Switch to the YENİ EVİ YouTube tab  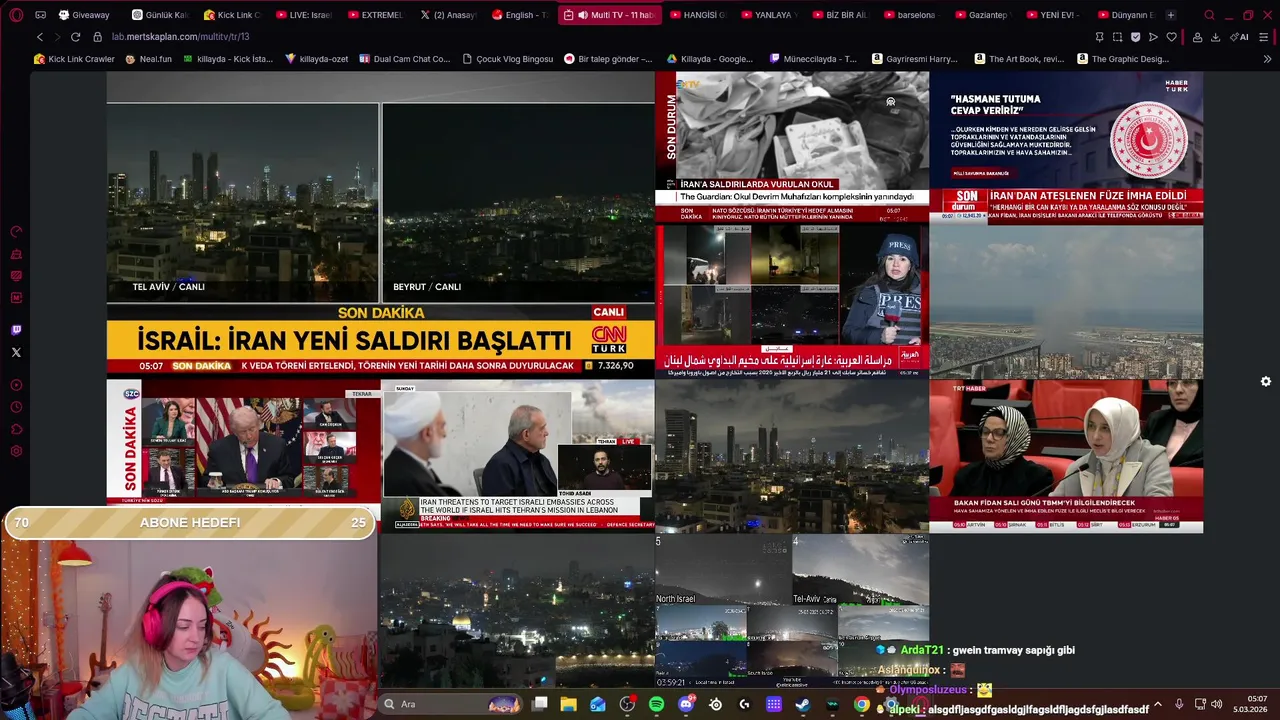point(1053,15)
